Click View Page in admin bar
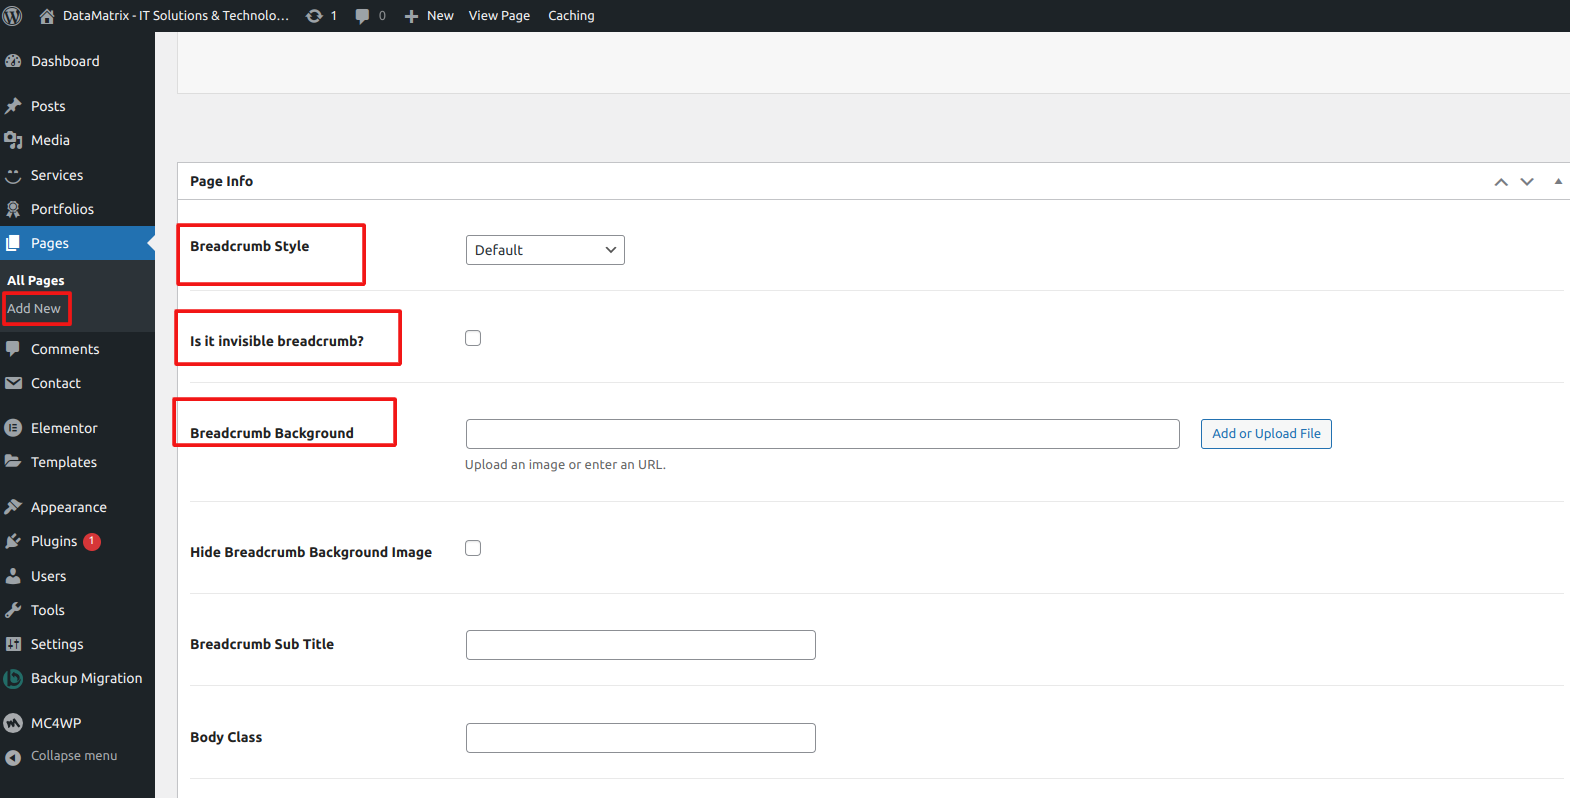 tap(499, 16)
